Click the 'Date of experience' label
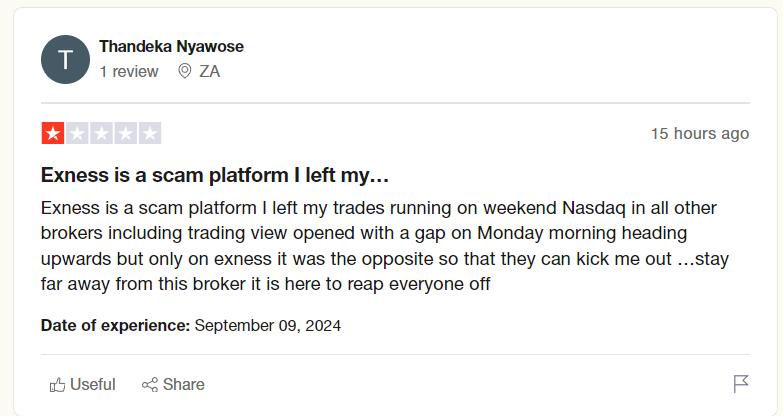The width and height of the screenshot is (783, 416). tap(115, 326)
